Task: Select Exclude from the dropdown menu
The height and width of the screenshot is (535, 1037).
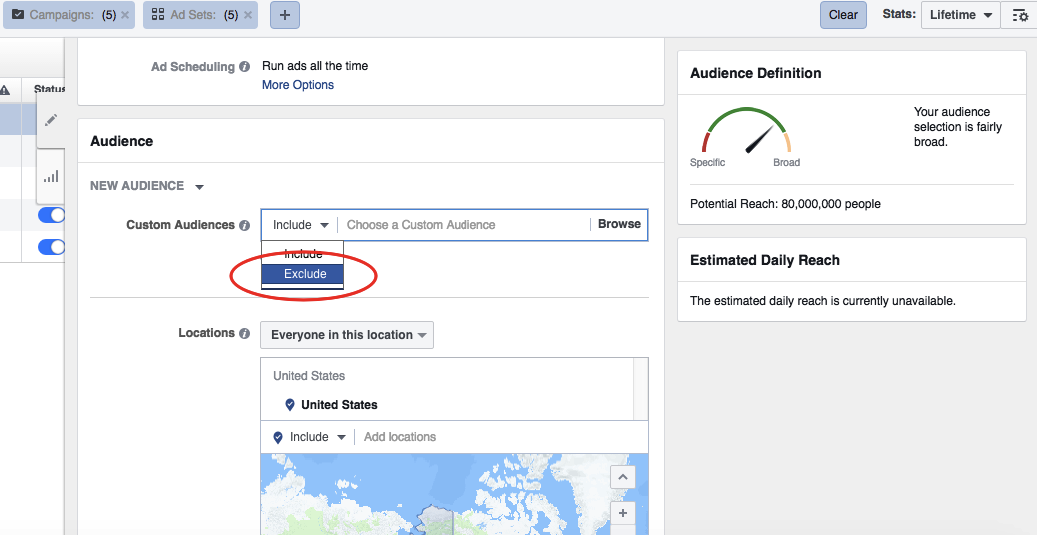Action: tap(303, 274)
